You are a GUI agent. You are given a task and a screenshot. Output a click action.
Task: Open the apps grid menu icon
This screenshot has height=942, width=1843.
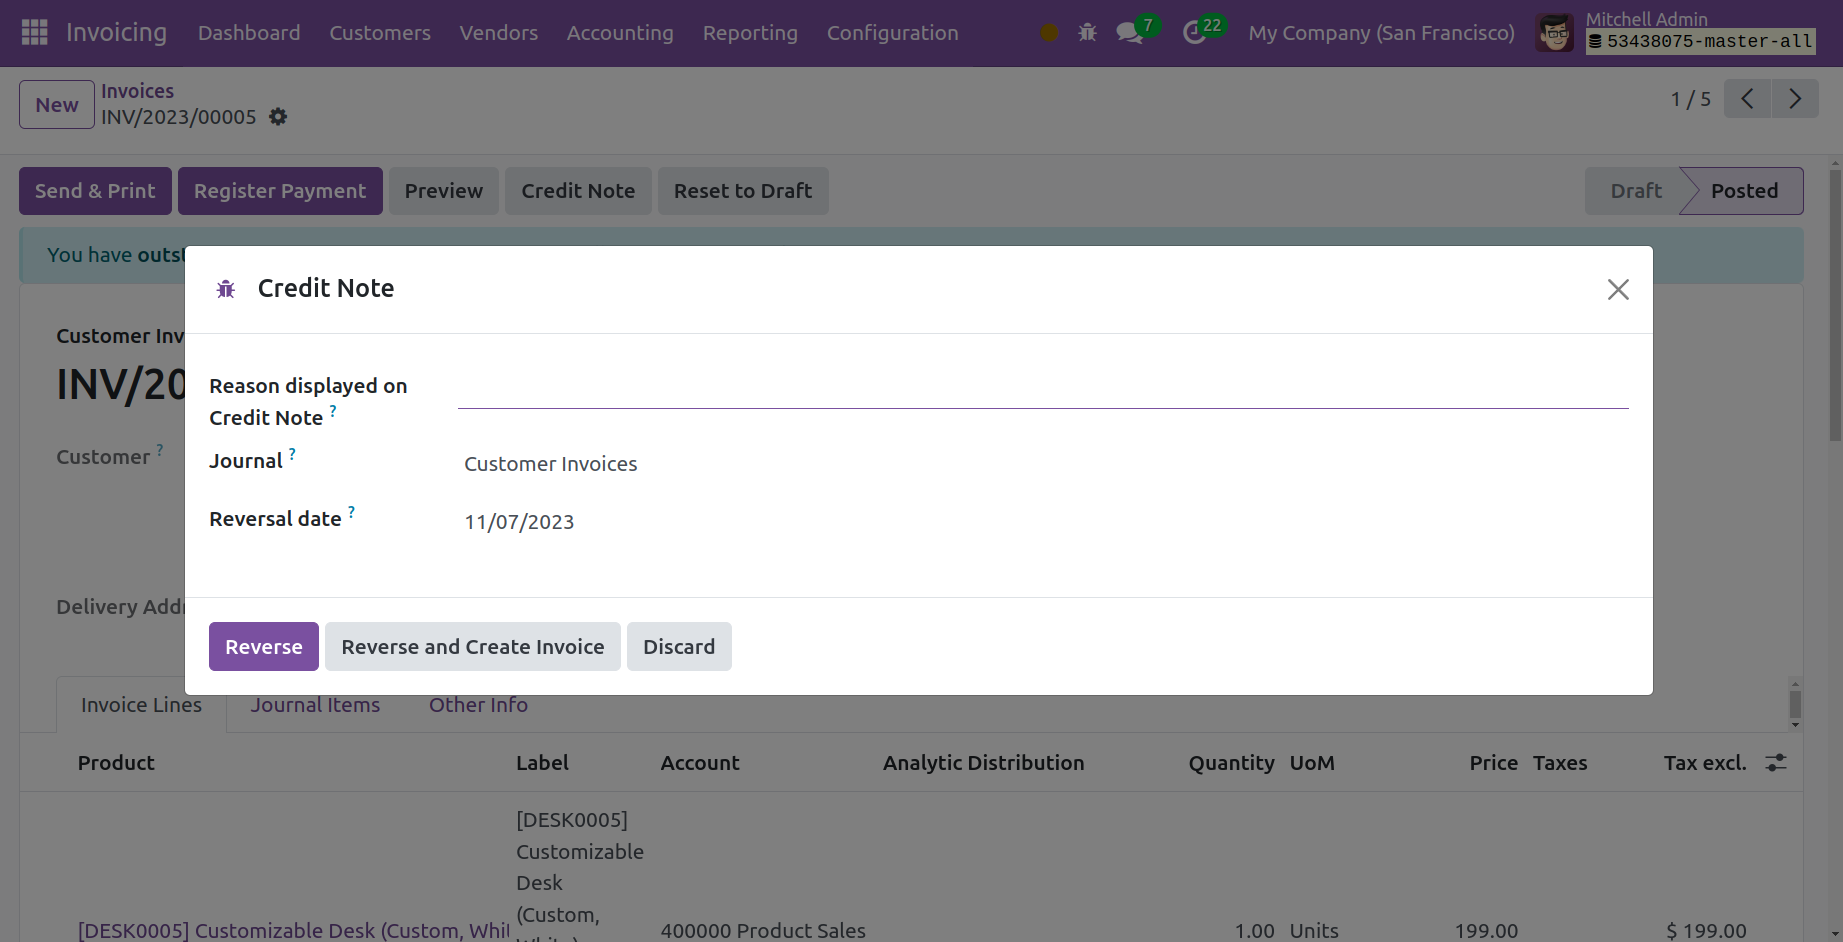coord(35,33)
